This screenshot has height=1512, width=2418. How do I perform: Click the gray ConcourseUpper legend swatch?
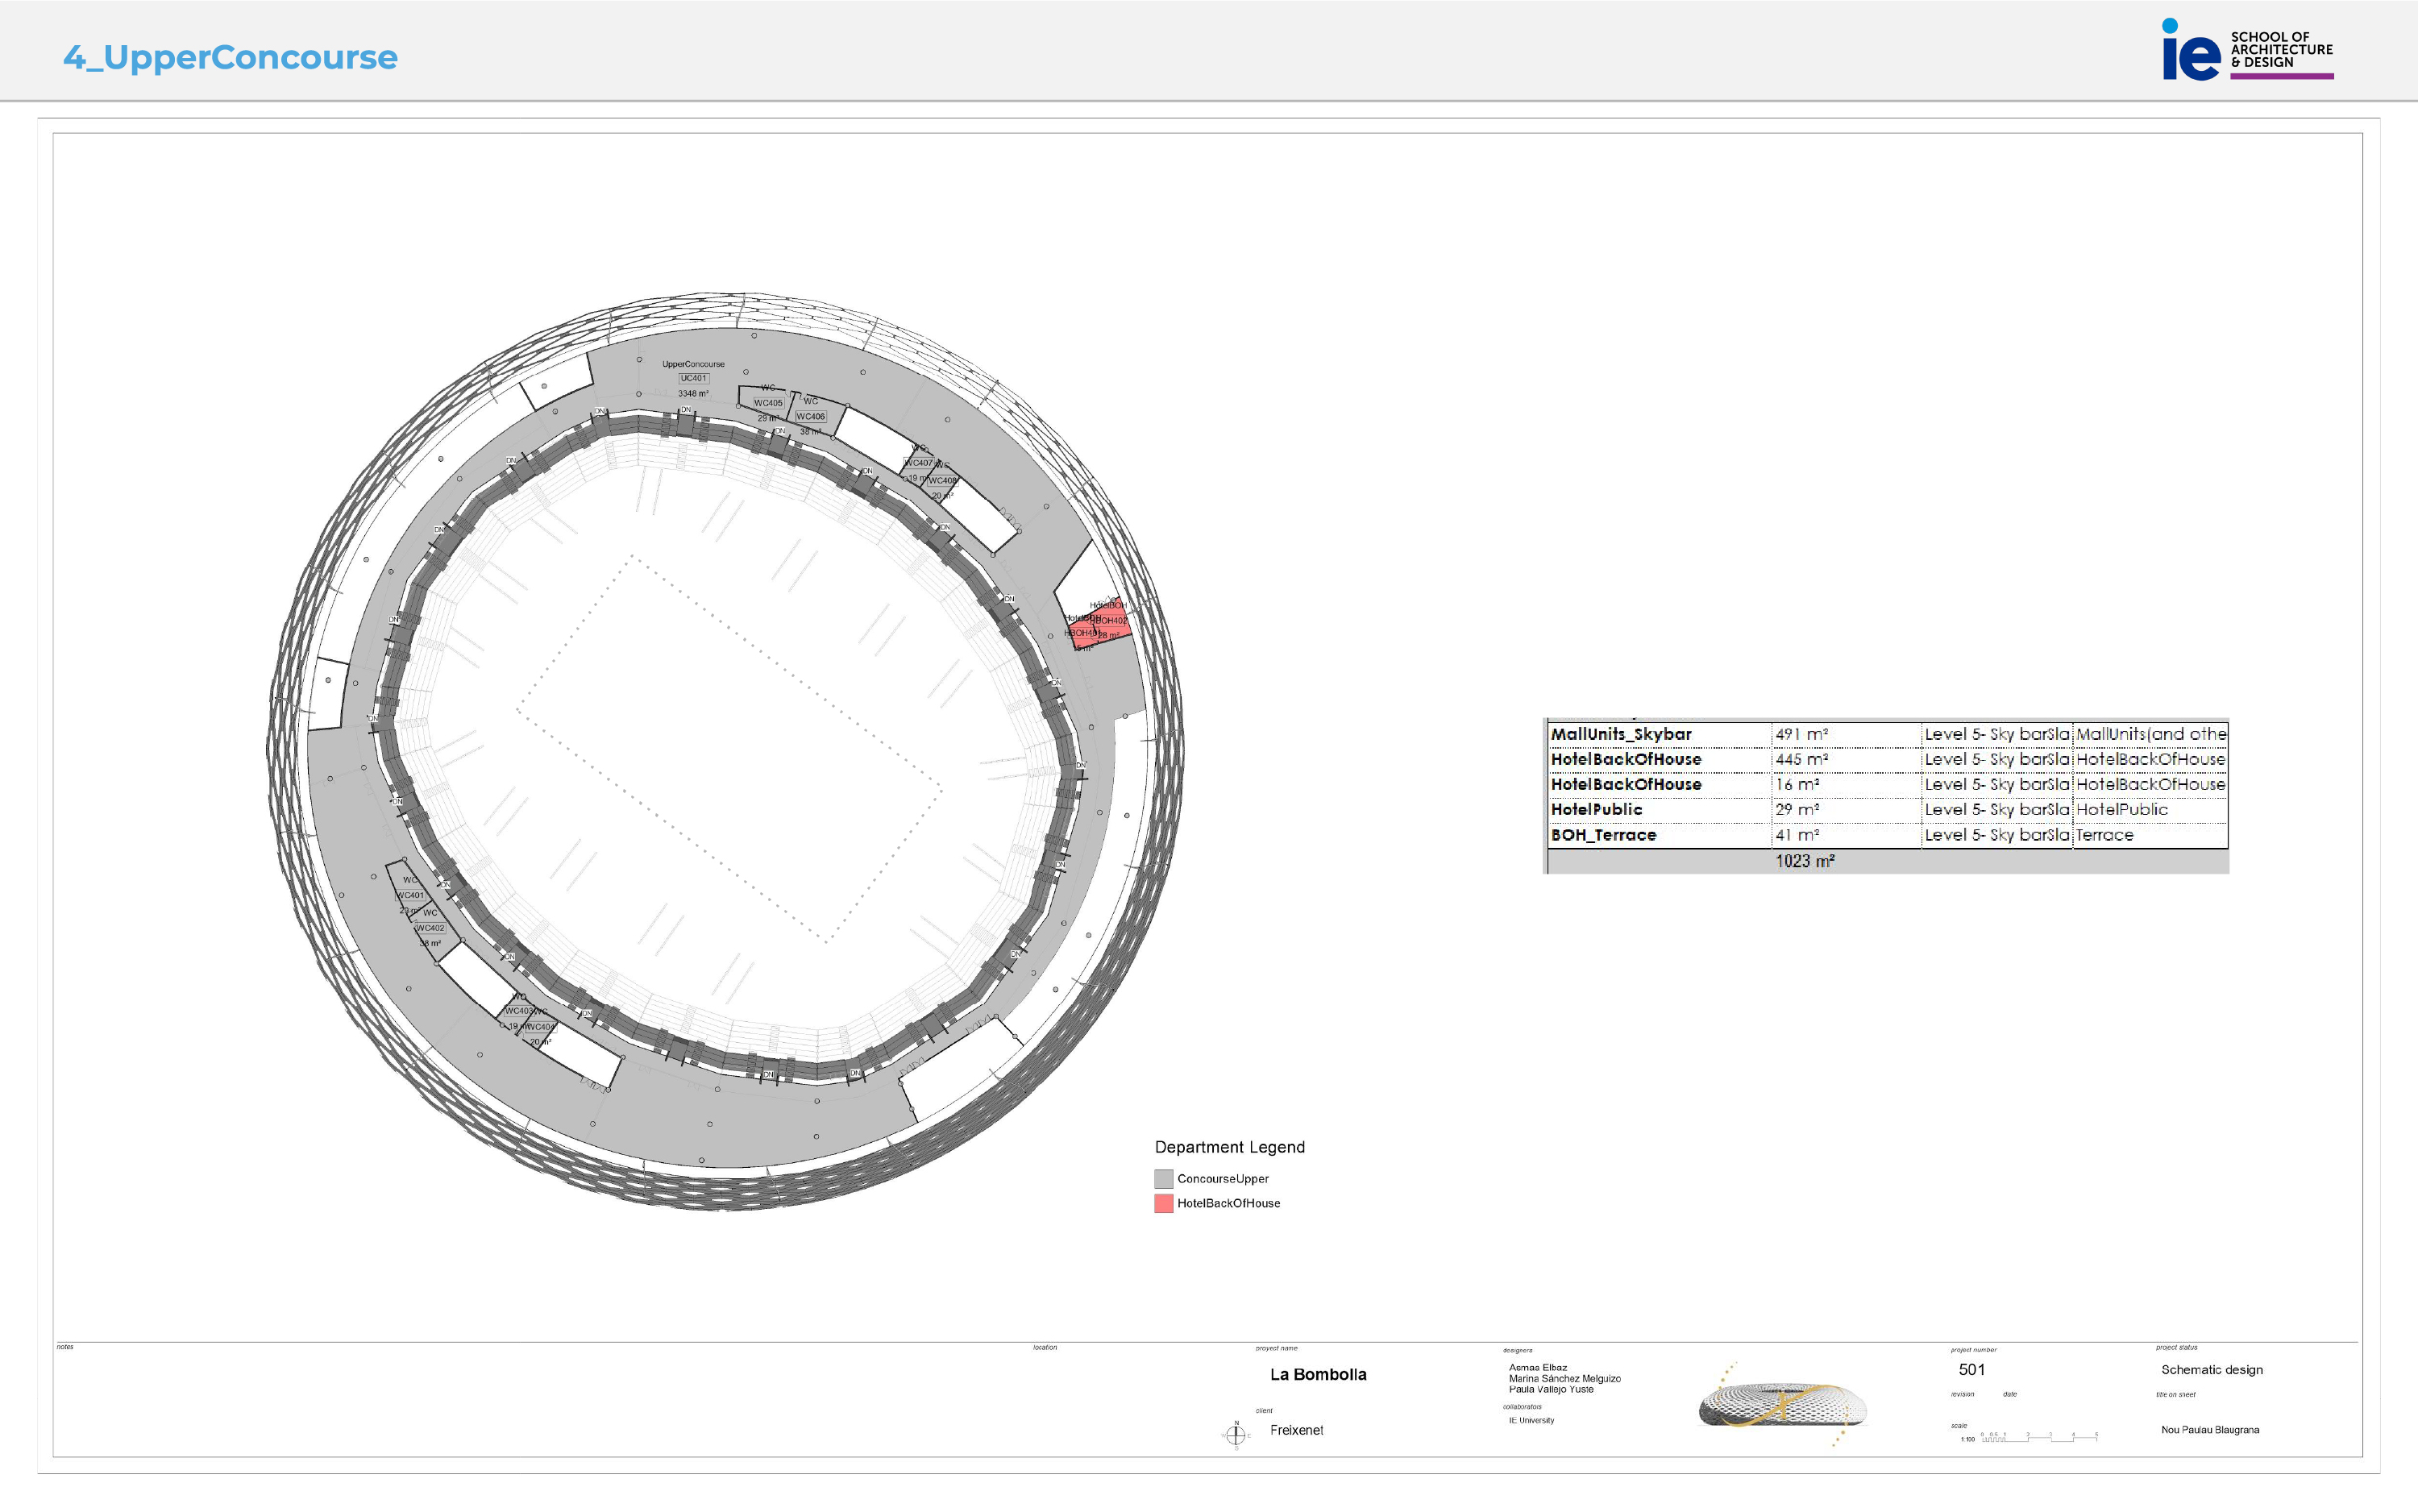coord(1163,1178)
